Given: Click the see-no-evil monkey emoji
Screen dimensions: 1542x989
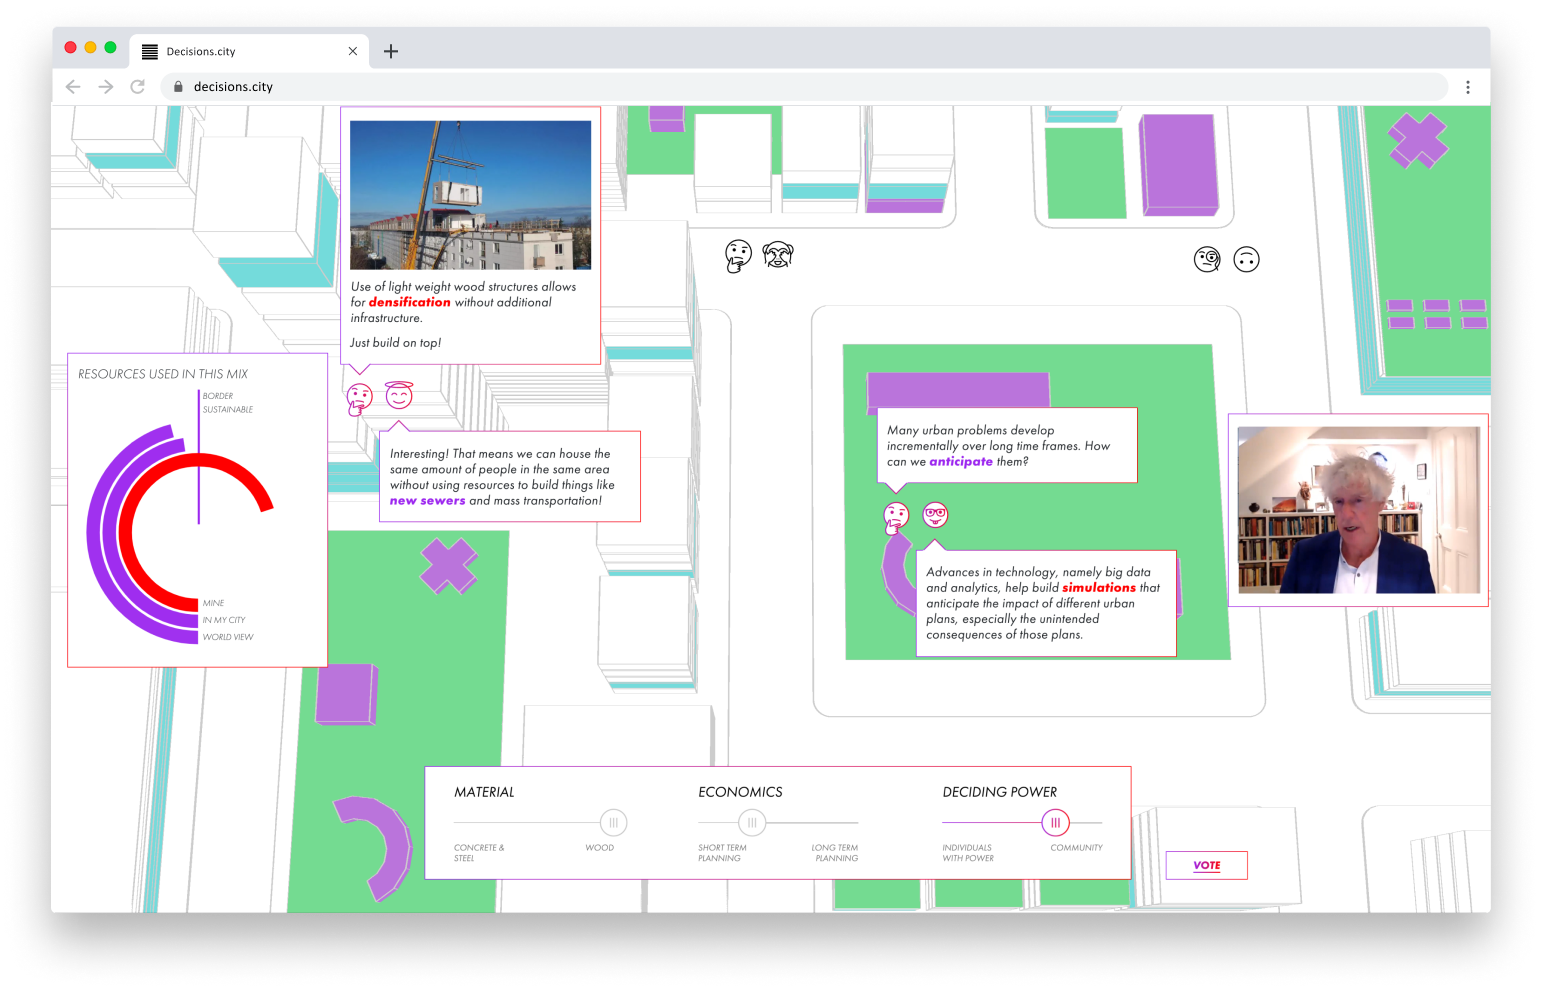Looking at the screenshot, I should 777,255.
